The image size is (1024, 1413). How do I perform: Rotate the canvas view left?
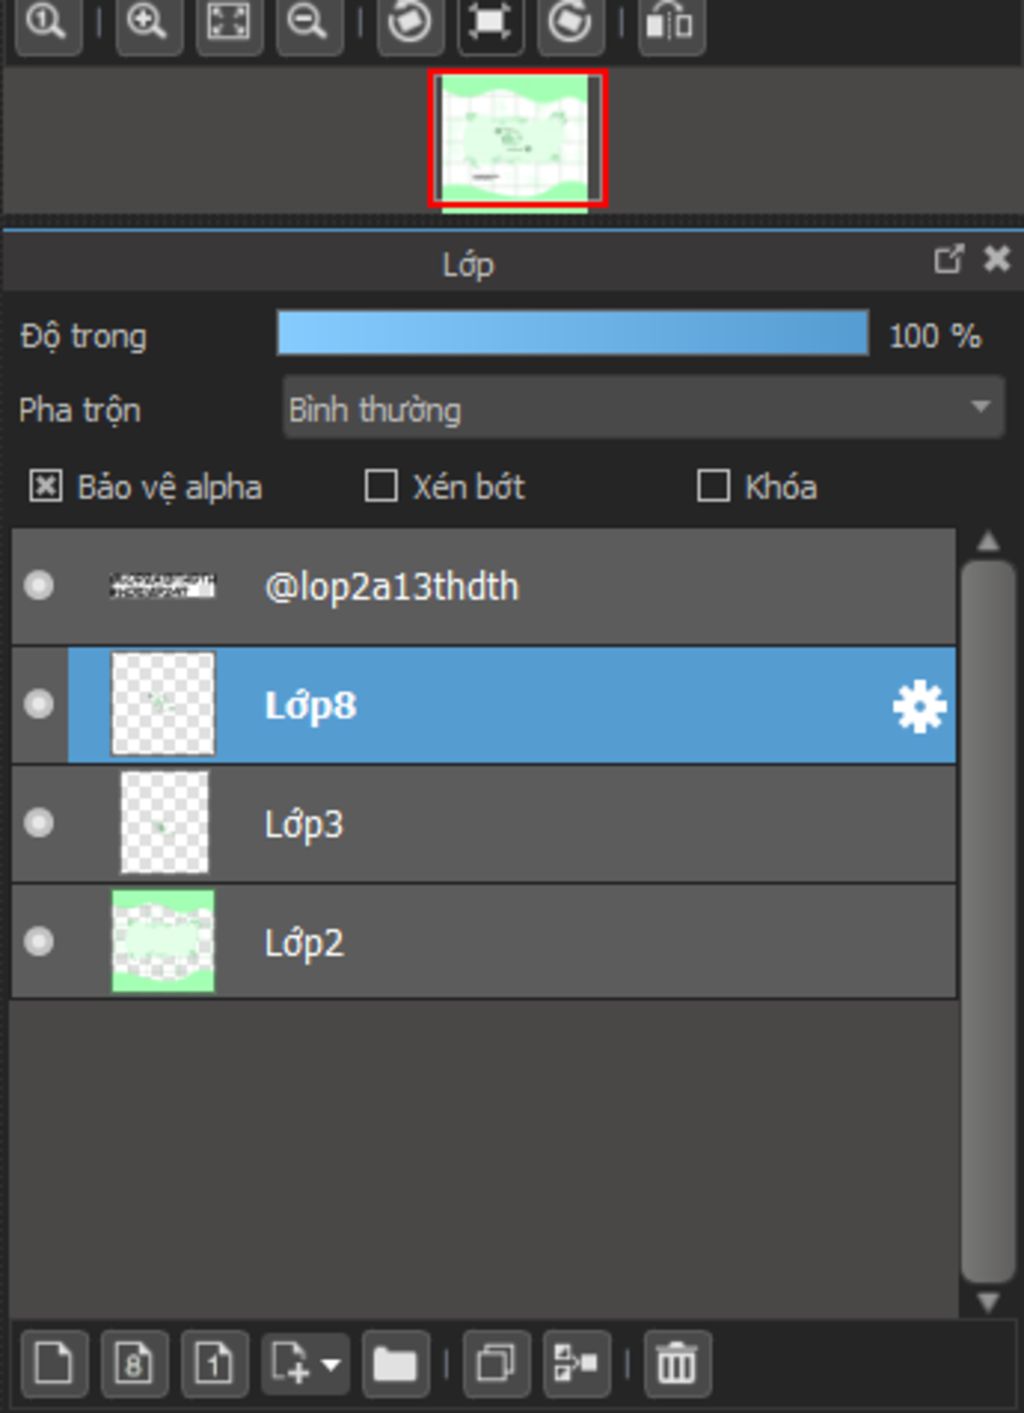coord(410,23)
